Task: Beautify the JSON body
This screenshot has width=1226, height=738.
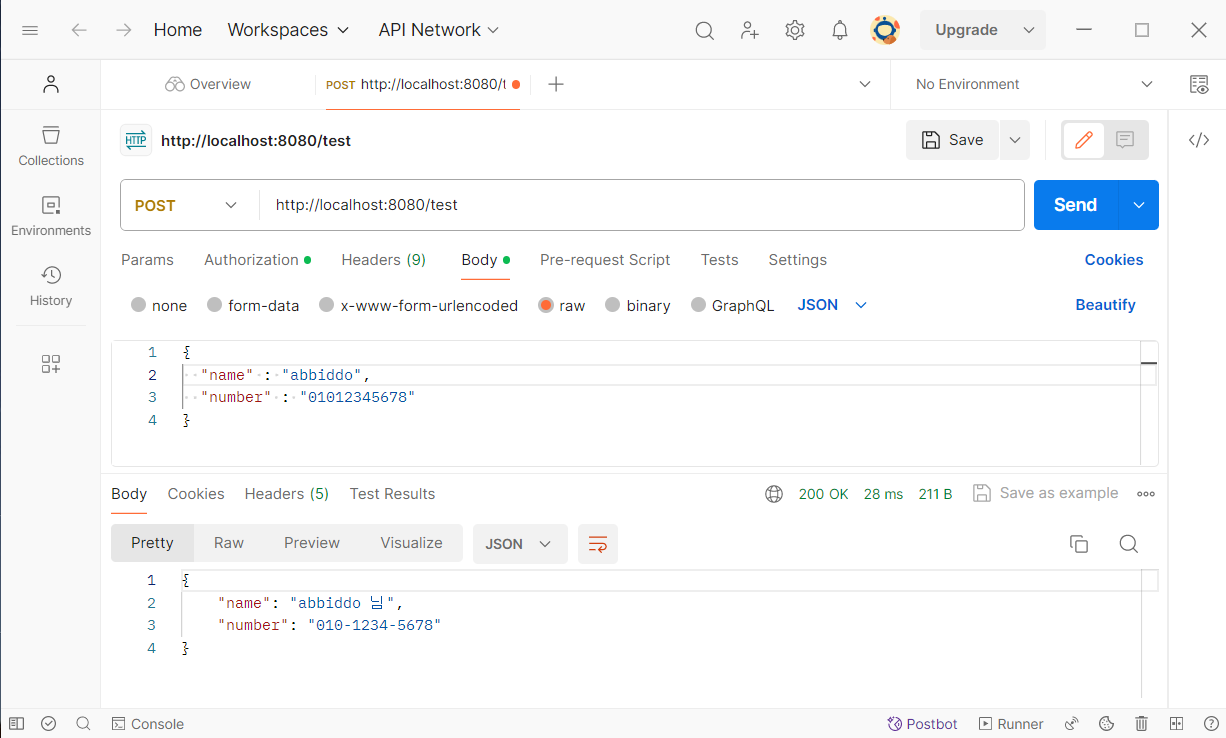Action: click(x=1105, y=305)
